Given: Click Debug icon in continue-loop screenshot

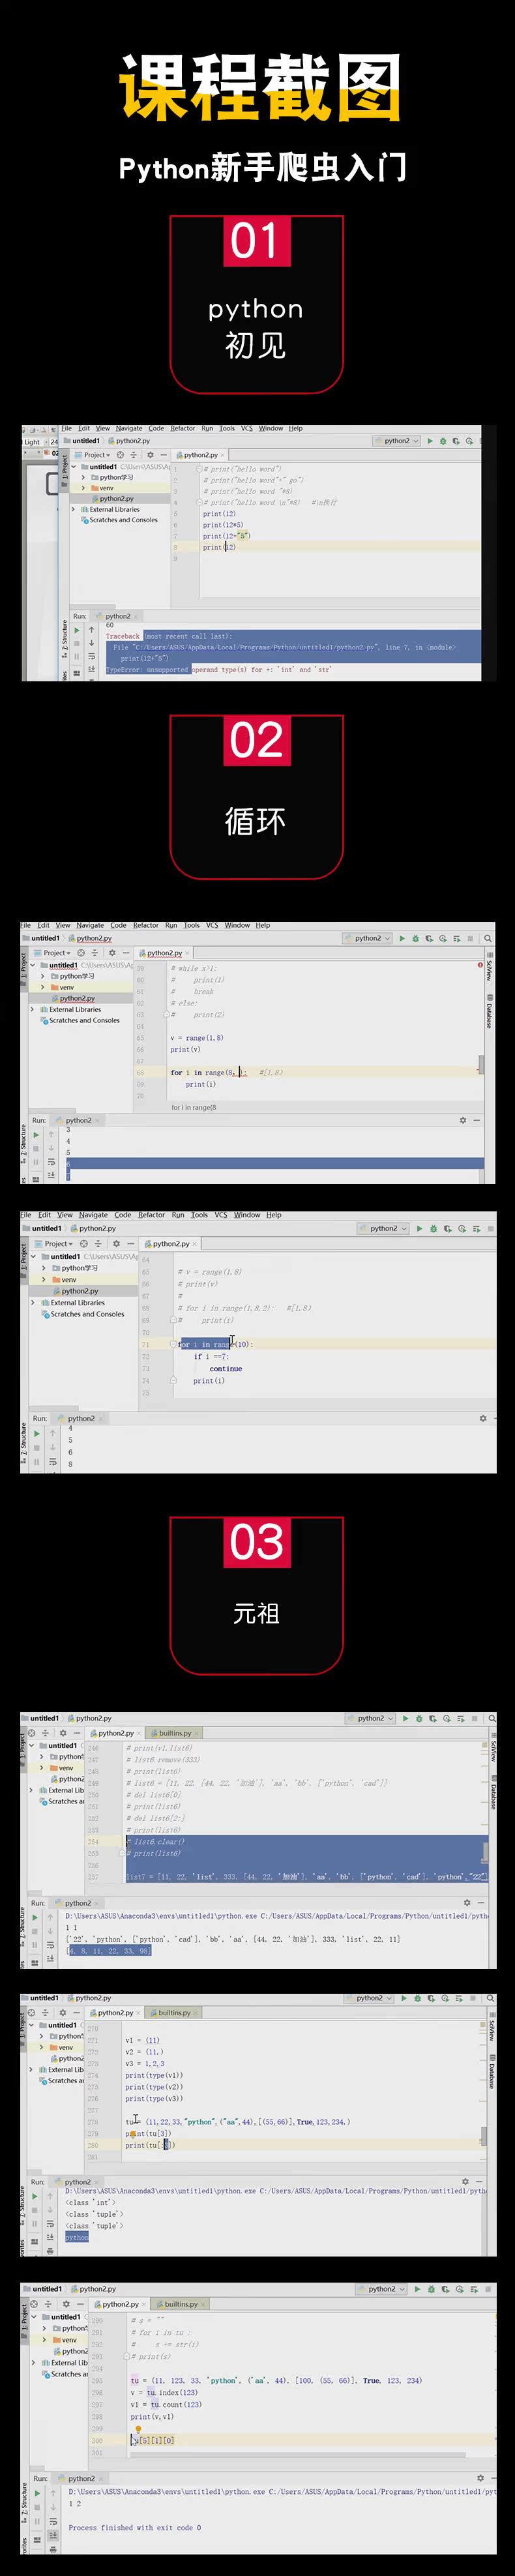Looking at the screenshot, I should [x=433, y=1229].
